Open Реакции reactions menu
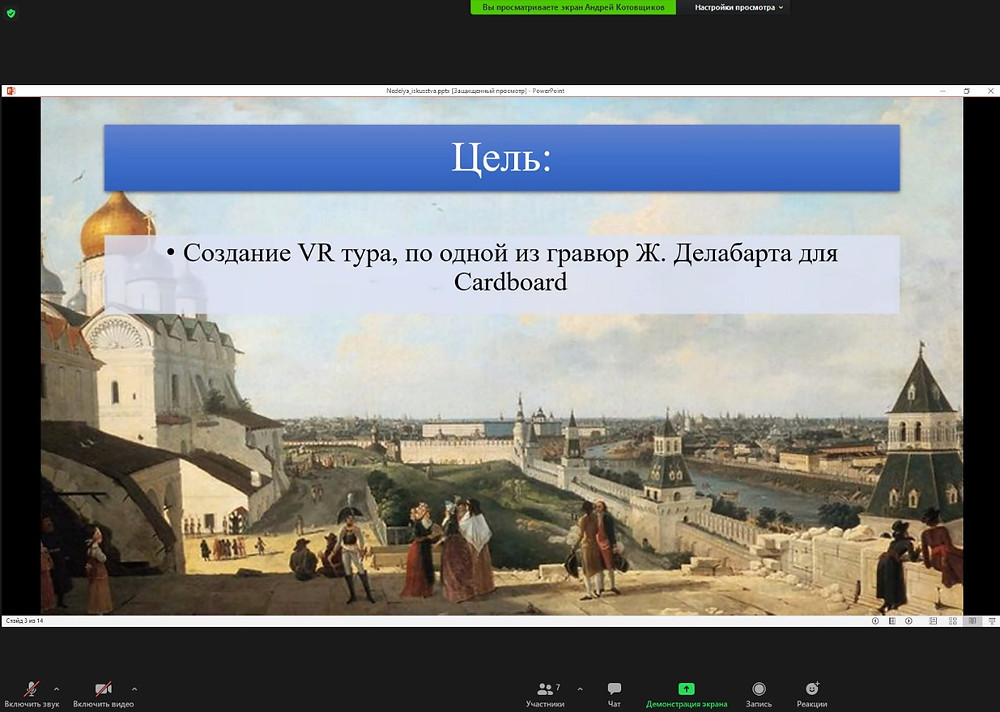1000x712 pixels. coord(812,695)
